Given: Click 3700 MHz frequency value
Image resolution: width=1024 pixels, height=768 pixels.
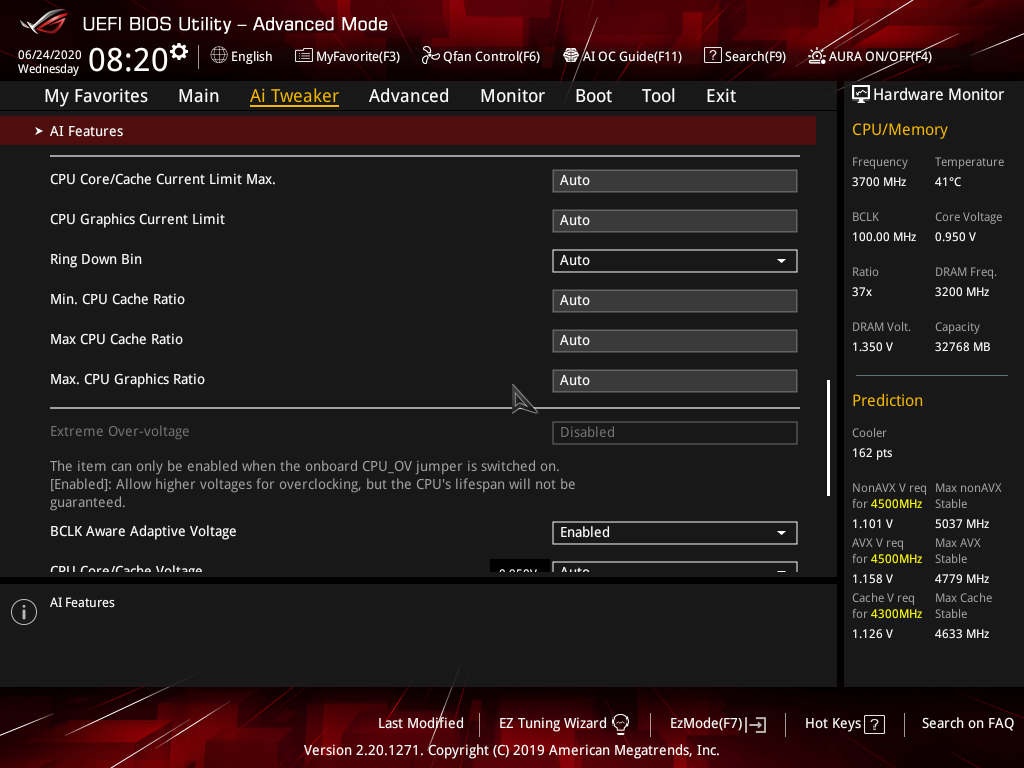Looking at the screenshot, I should click(878, 182).
